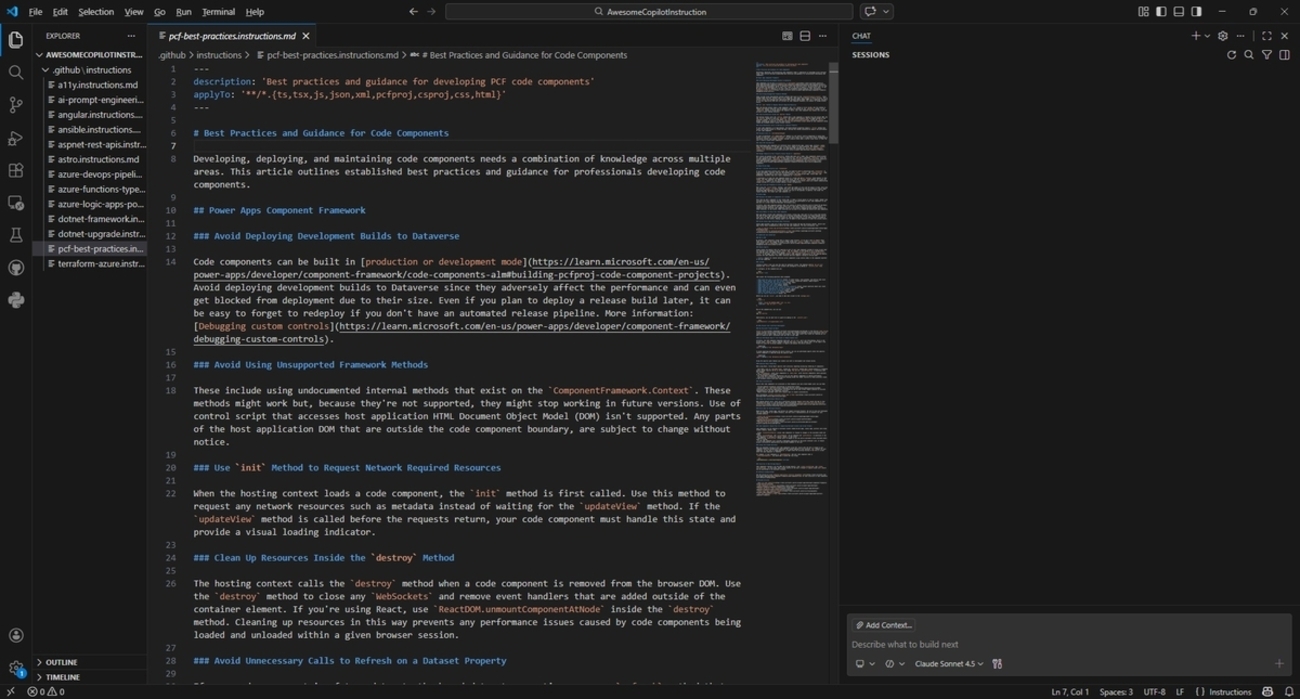This screenshot has height=699, width=1300.
Task: Open the Python view in the activity bar
Action: tap(16, 300)
